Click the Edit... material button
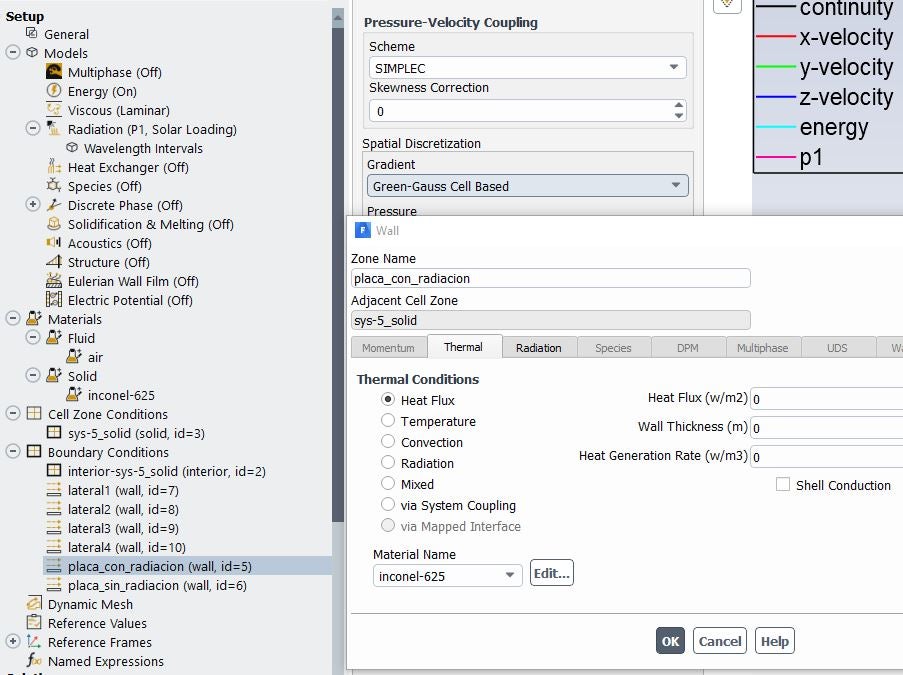The width and height of the screenshot is (903, 675). click(x=551, y=573)
